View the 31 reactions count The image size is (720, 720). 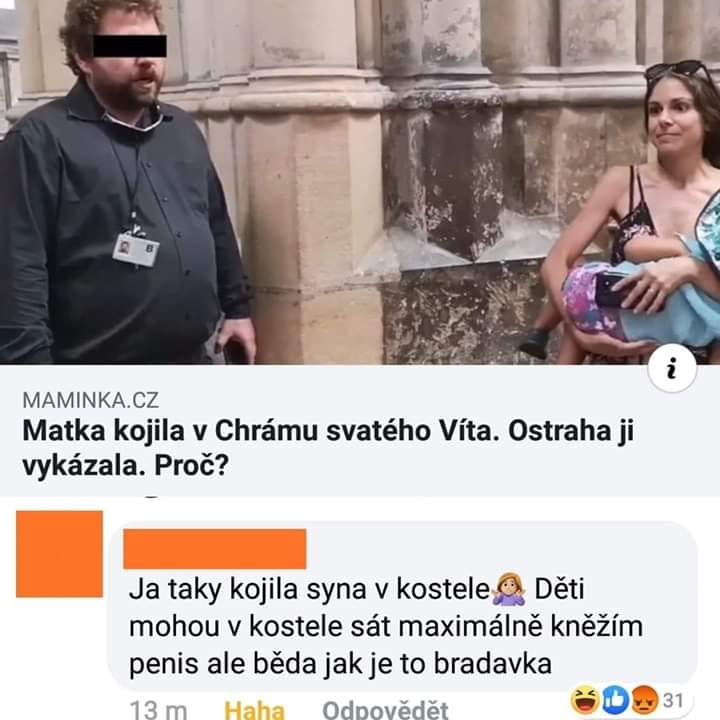pos(673,700)
